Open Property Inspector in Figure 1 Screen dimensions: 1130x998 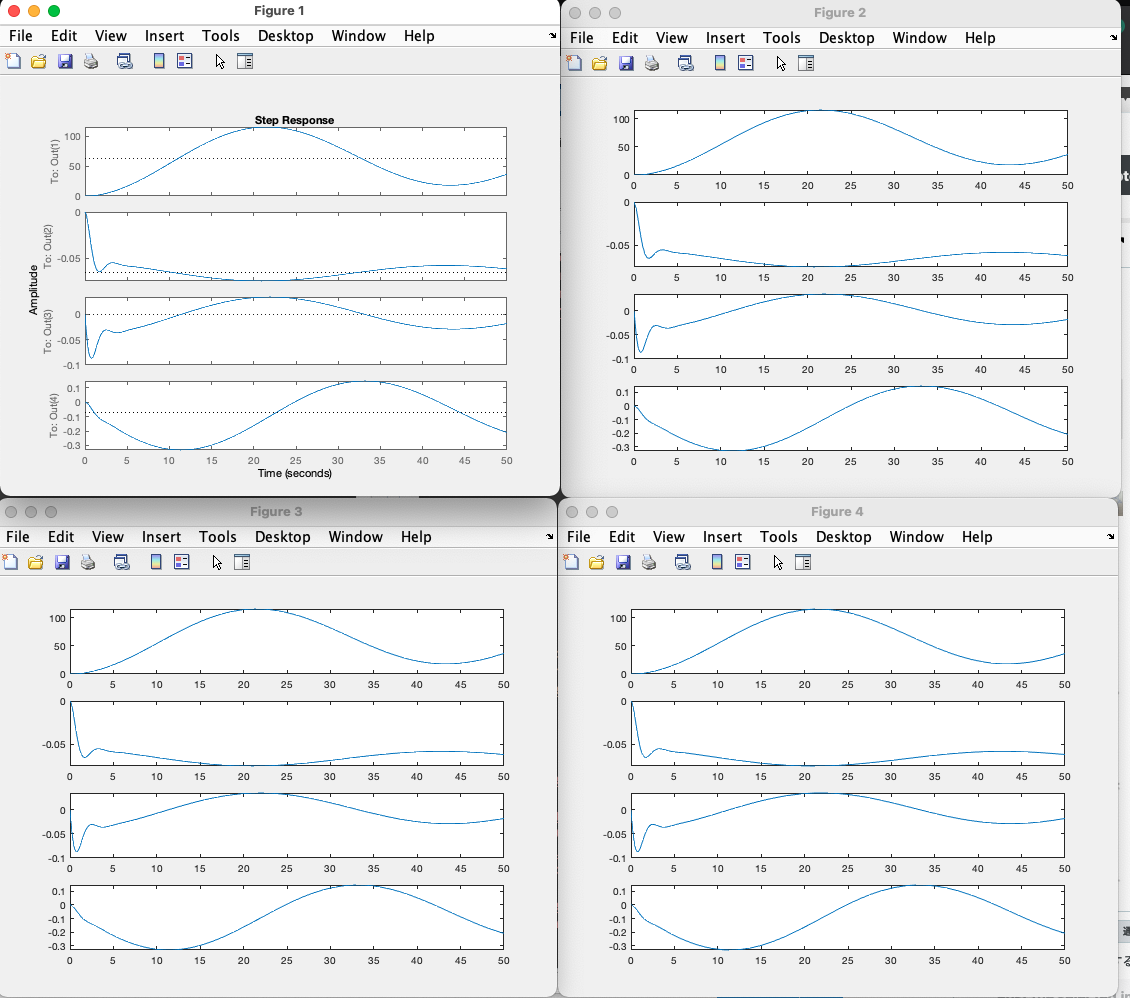coord(245,61)
